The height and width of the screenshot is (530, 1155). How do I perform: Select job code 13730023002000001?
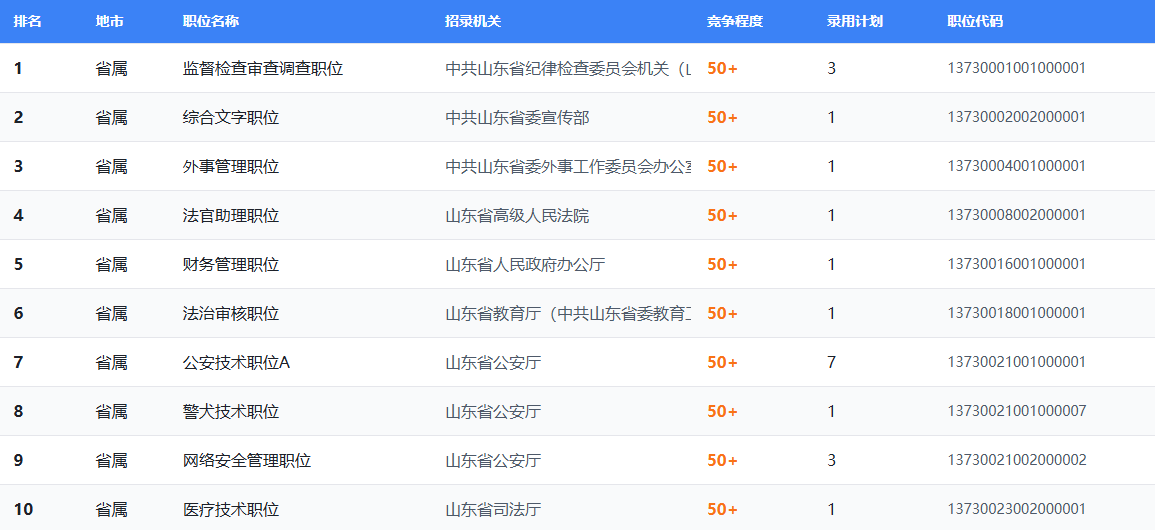(x=1016, y=509)
